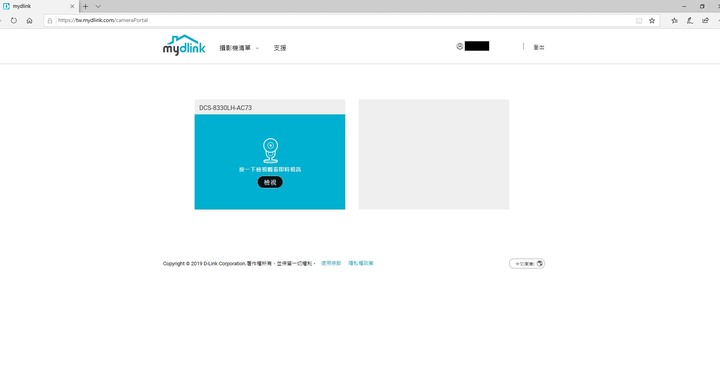Open the favorites hub icon

674,21
